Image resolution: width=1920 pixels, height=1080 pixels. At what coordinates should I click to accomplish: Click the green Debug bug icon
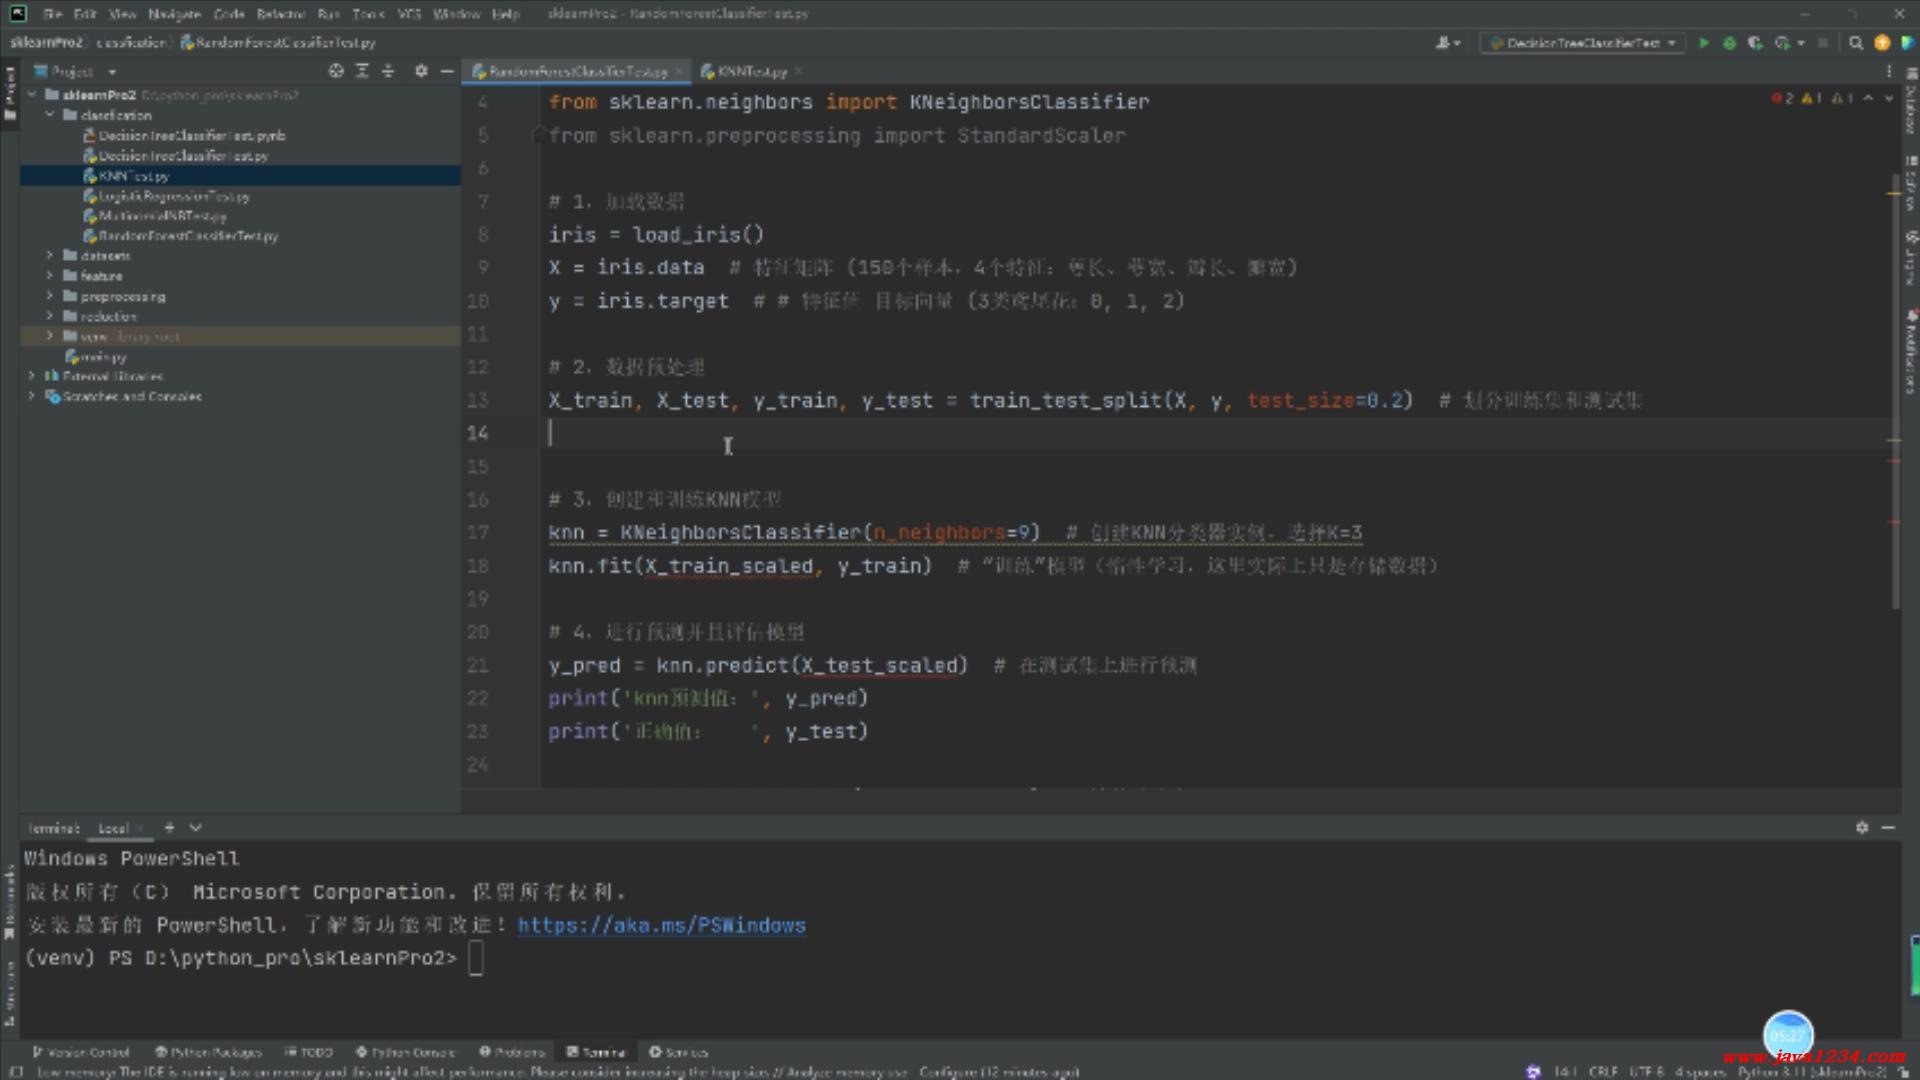(1729, 43)
